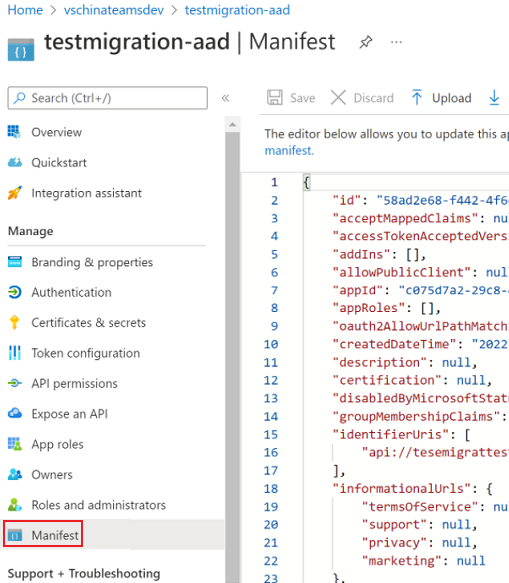Click the App roles icon
This screenshot has width=509, height=583.
15,444
